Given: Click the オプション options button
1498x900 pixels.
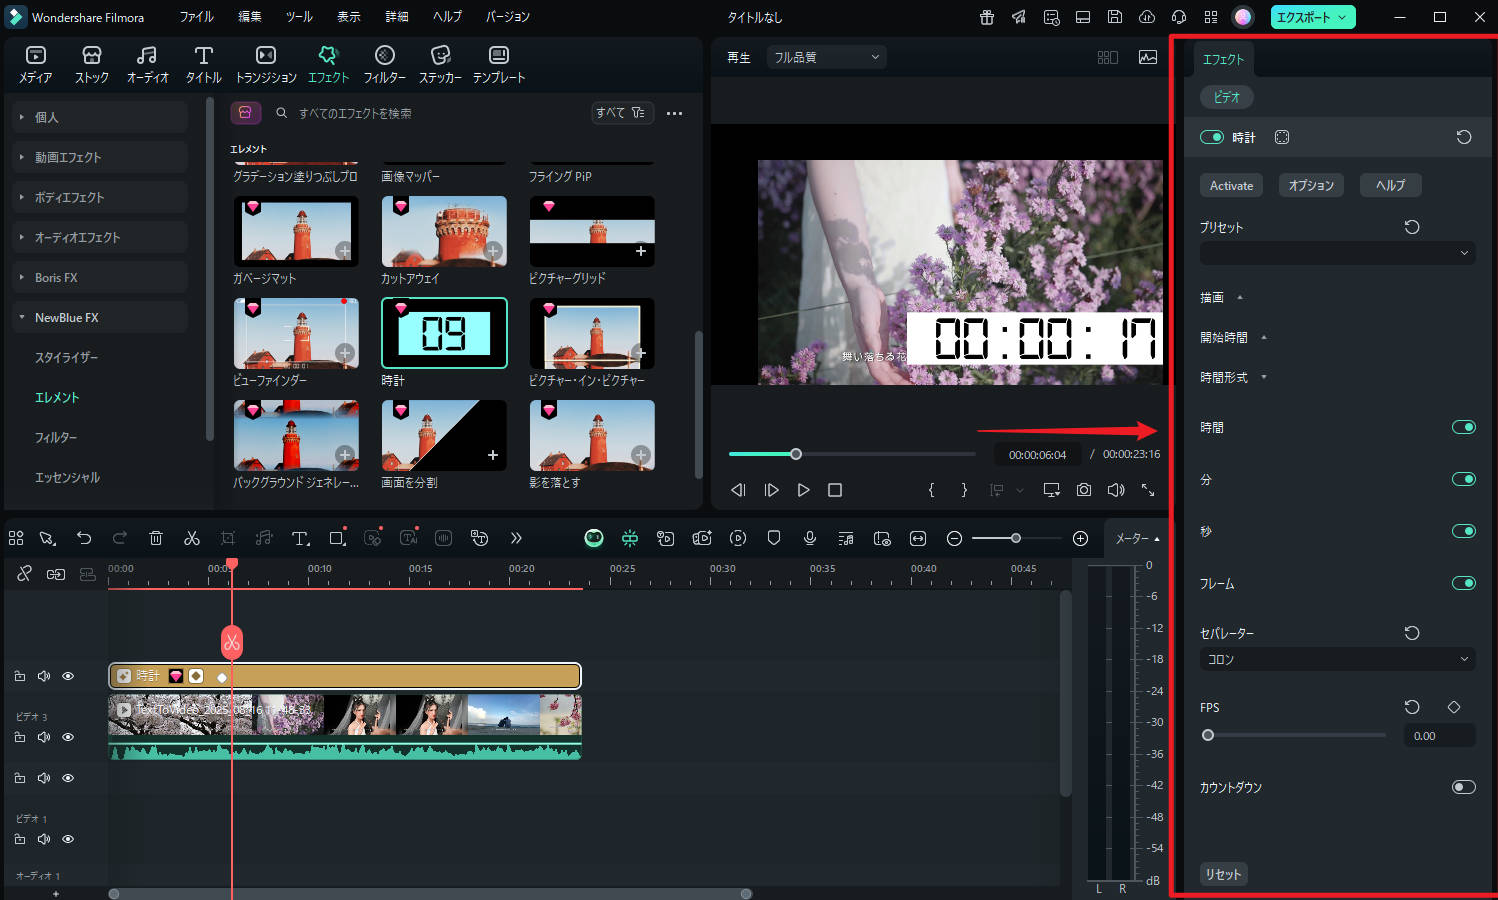Looking at the screenshot, I should [x=1311, y=185].
